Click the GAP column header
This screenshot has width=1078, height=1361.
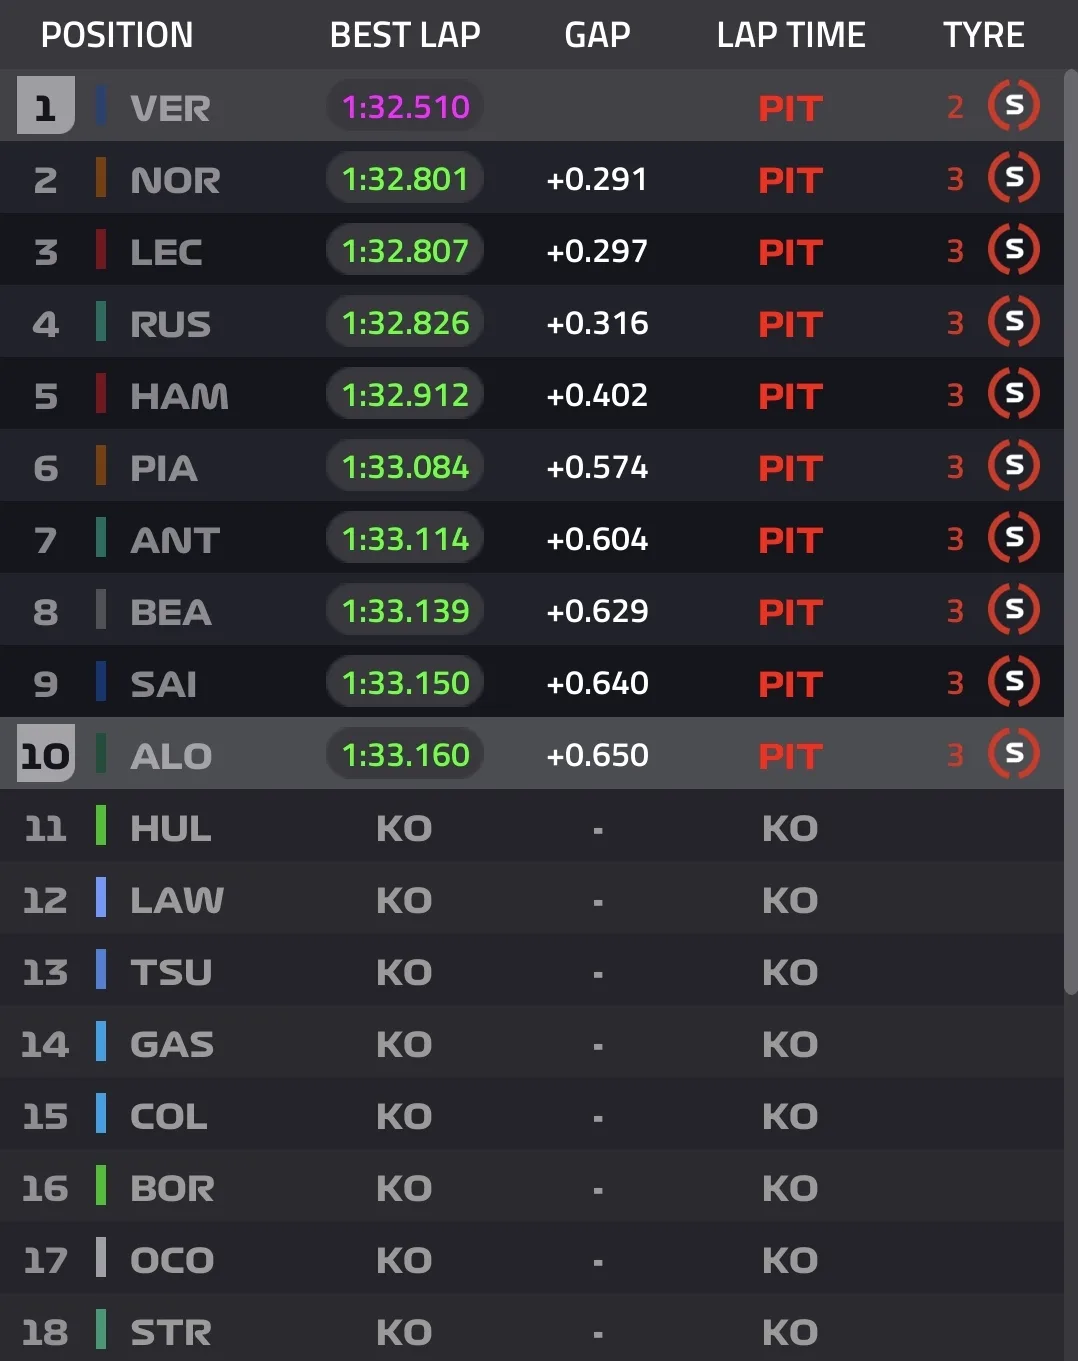(x=597, y=35)
